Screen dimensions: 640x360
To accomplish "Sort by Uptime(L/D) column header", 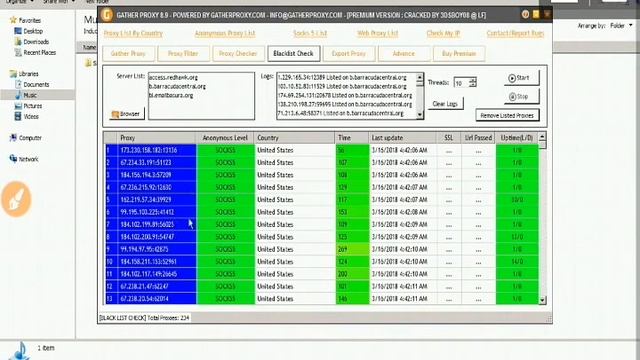I will pyautogui.click(x=517, y=138).
